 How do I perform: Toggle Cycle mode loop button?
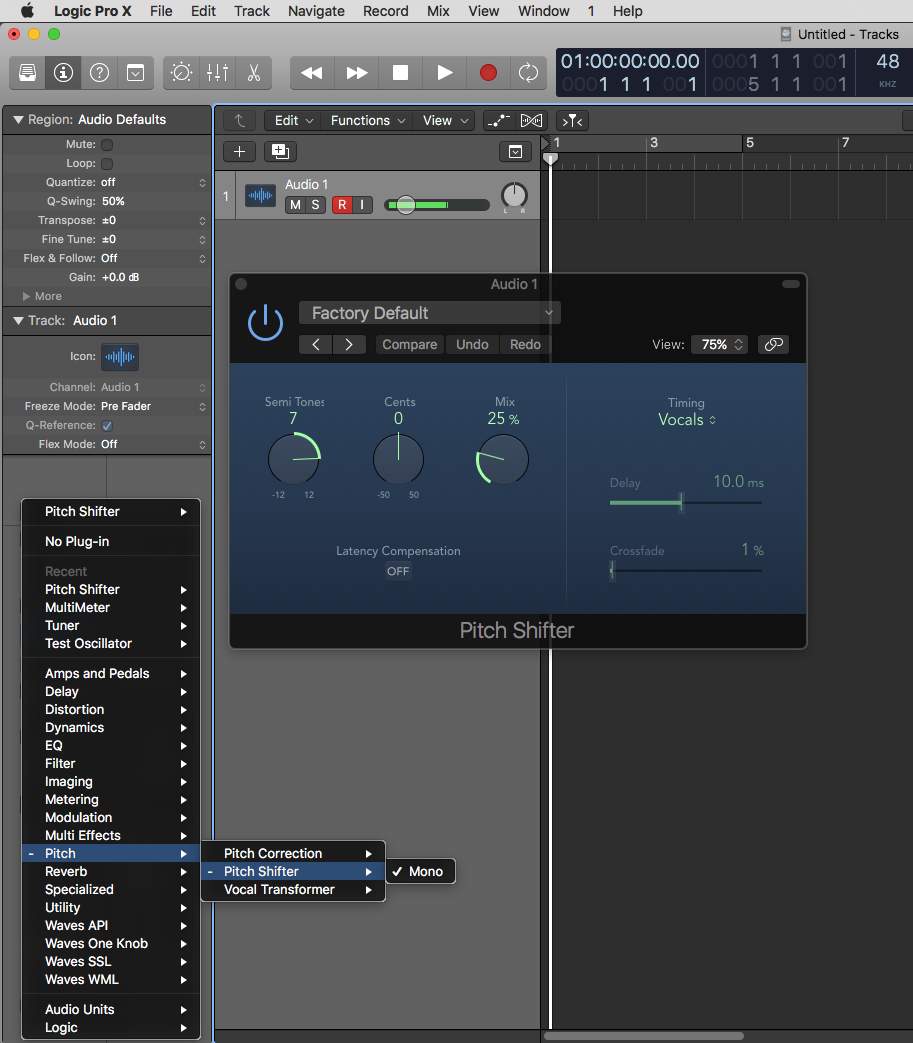pyautogui.click(x=528, y=73)
